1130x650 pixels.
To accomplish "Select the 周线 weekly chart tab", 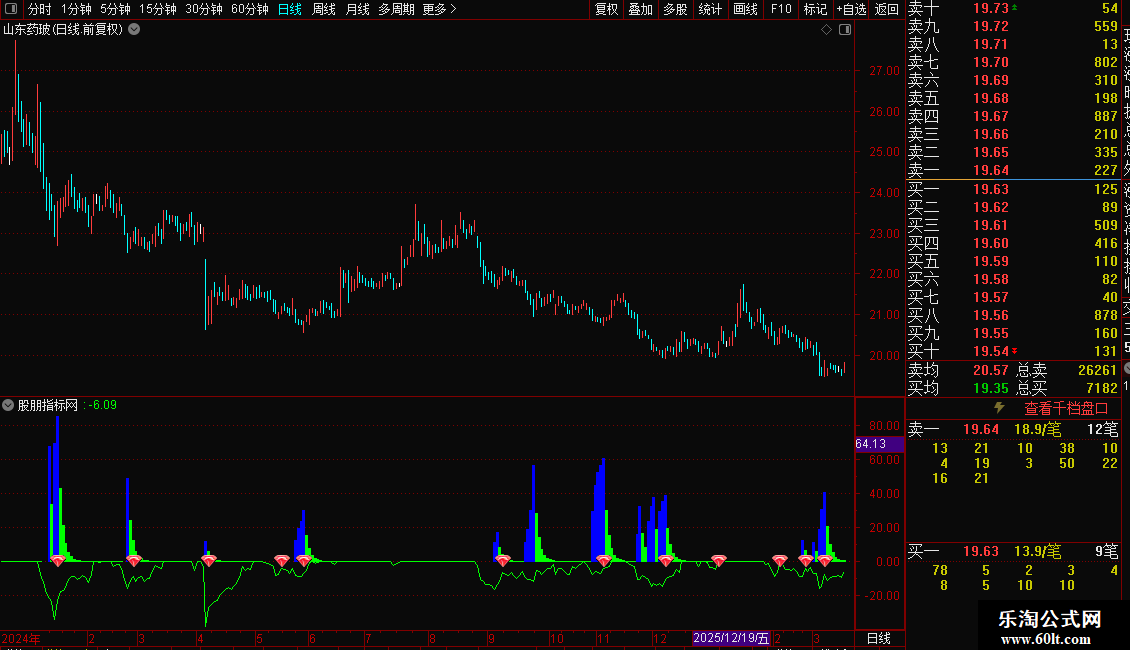I will pos(324,9).
